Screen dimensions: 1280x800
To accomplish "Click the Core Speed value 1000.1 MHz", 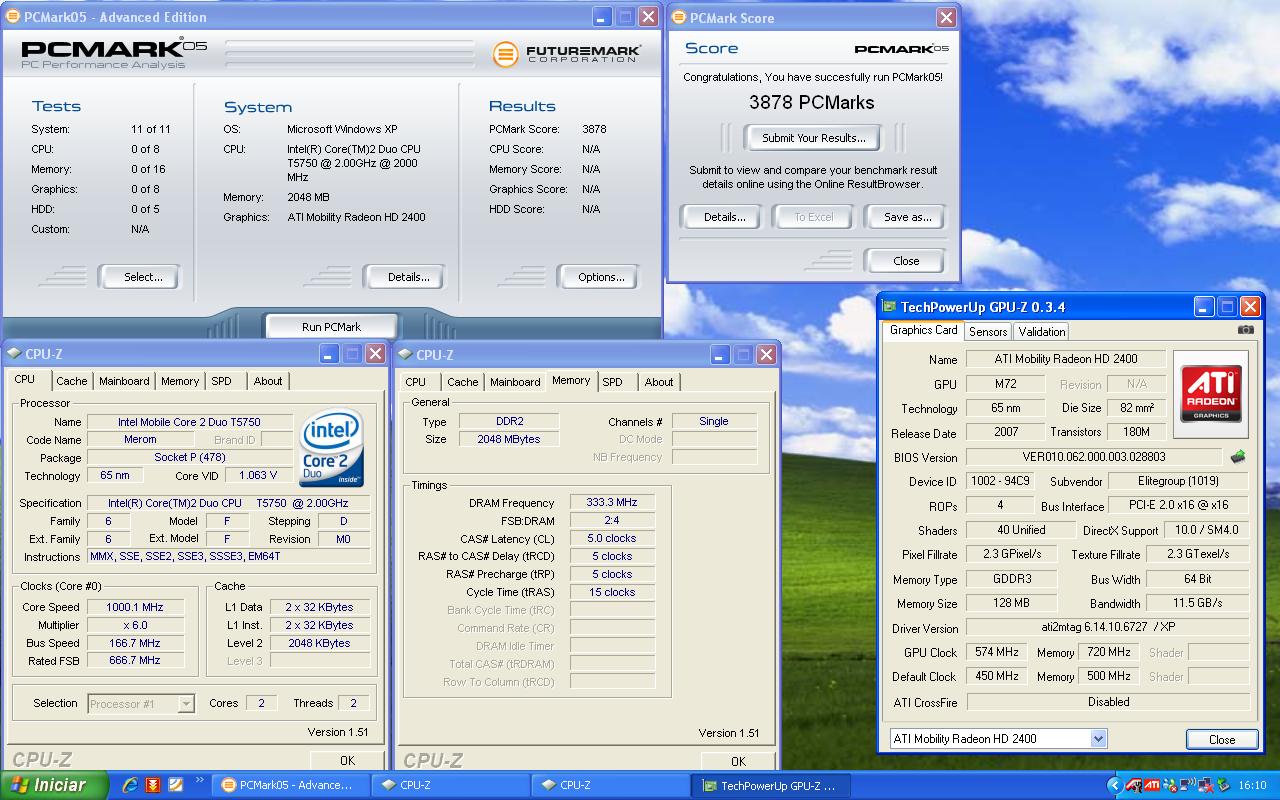I will tap(136, 607).
